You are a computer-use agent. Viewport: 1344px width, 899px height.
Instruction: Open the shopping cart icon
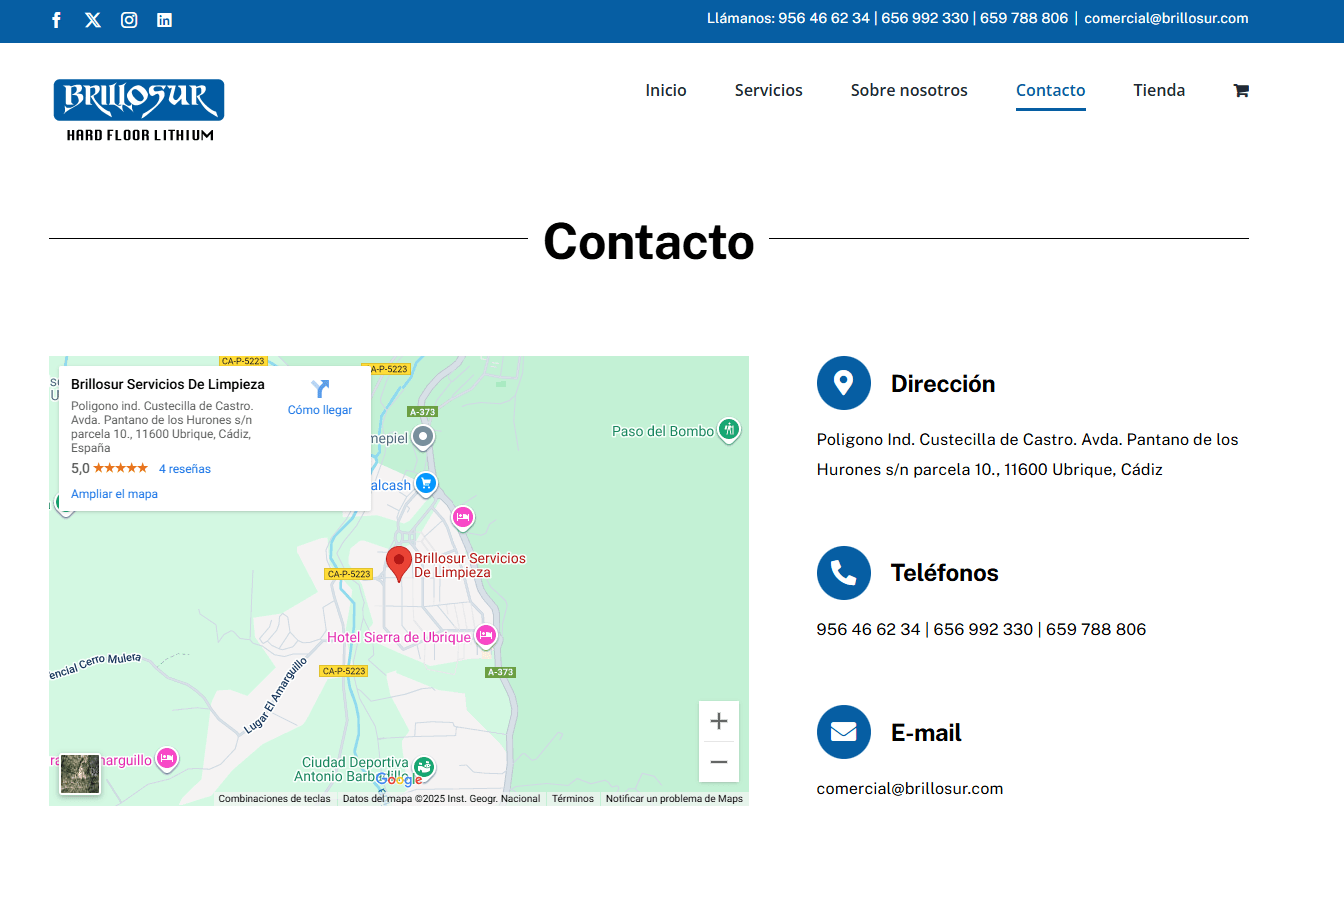[1241, 91]
